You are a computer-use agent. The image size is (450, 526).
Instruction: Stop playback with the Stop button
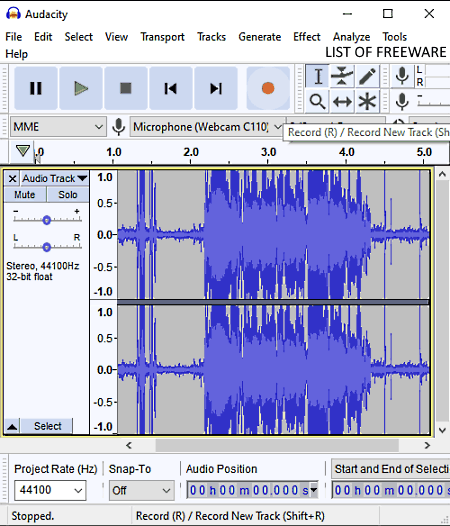[x=126, y=88]
